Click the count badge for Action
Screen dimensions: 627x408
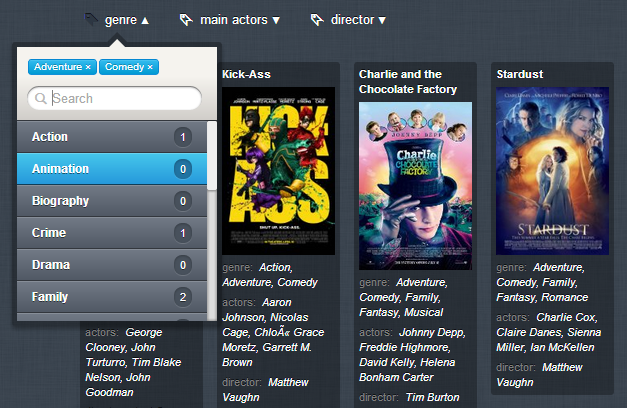pyautogui.click(x=183, y=137)
